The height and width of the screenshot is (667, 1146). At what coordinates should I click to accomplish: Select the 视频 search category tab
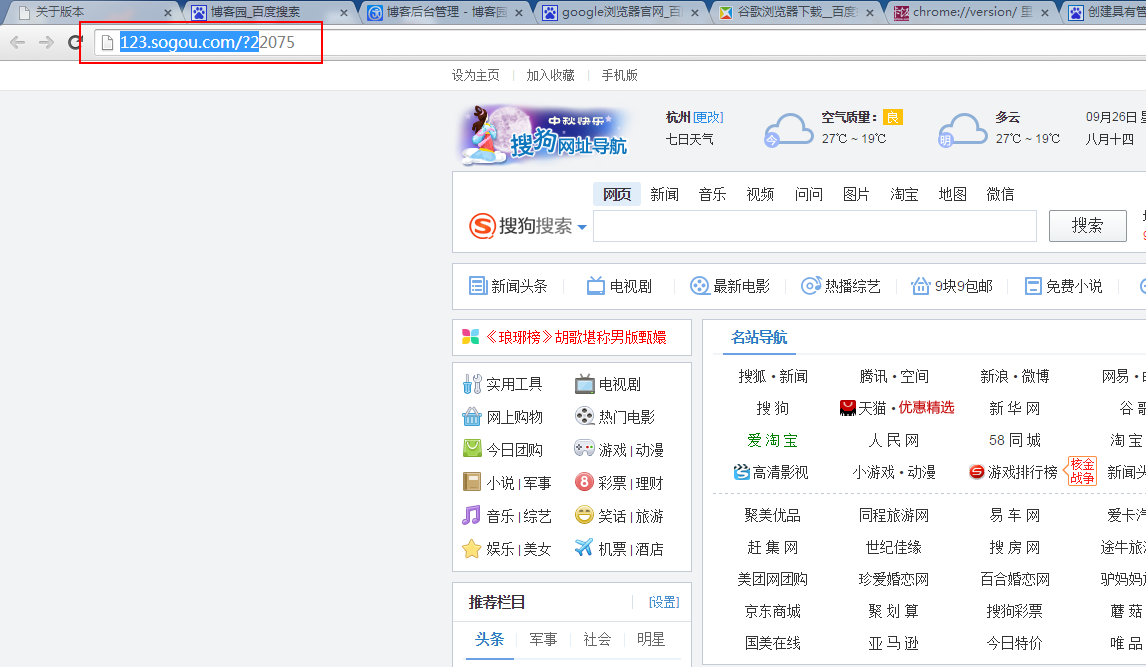coord(760,194)
